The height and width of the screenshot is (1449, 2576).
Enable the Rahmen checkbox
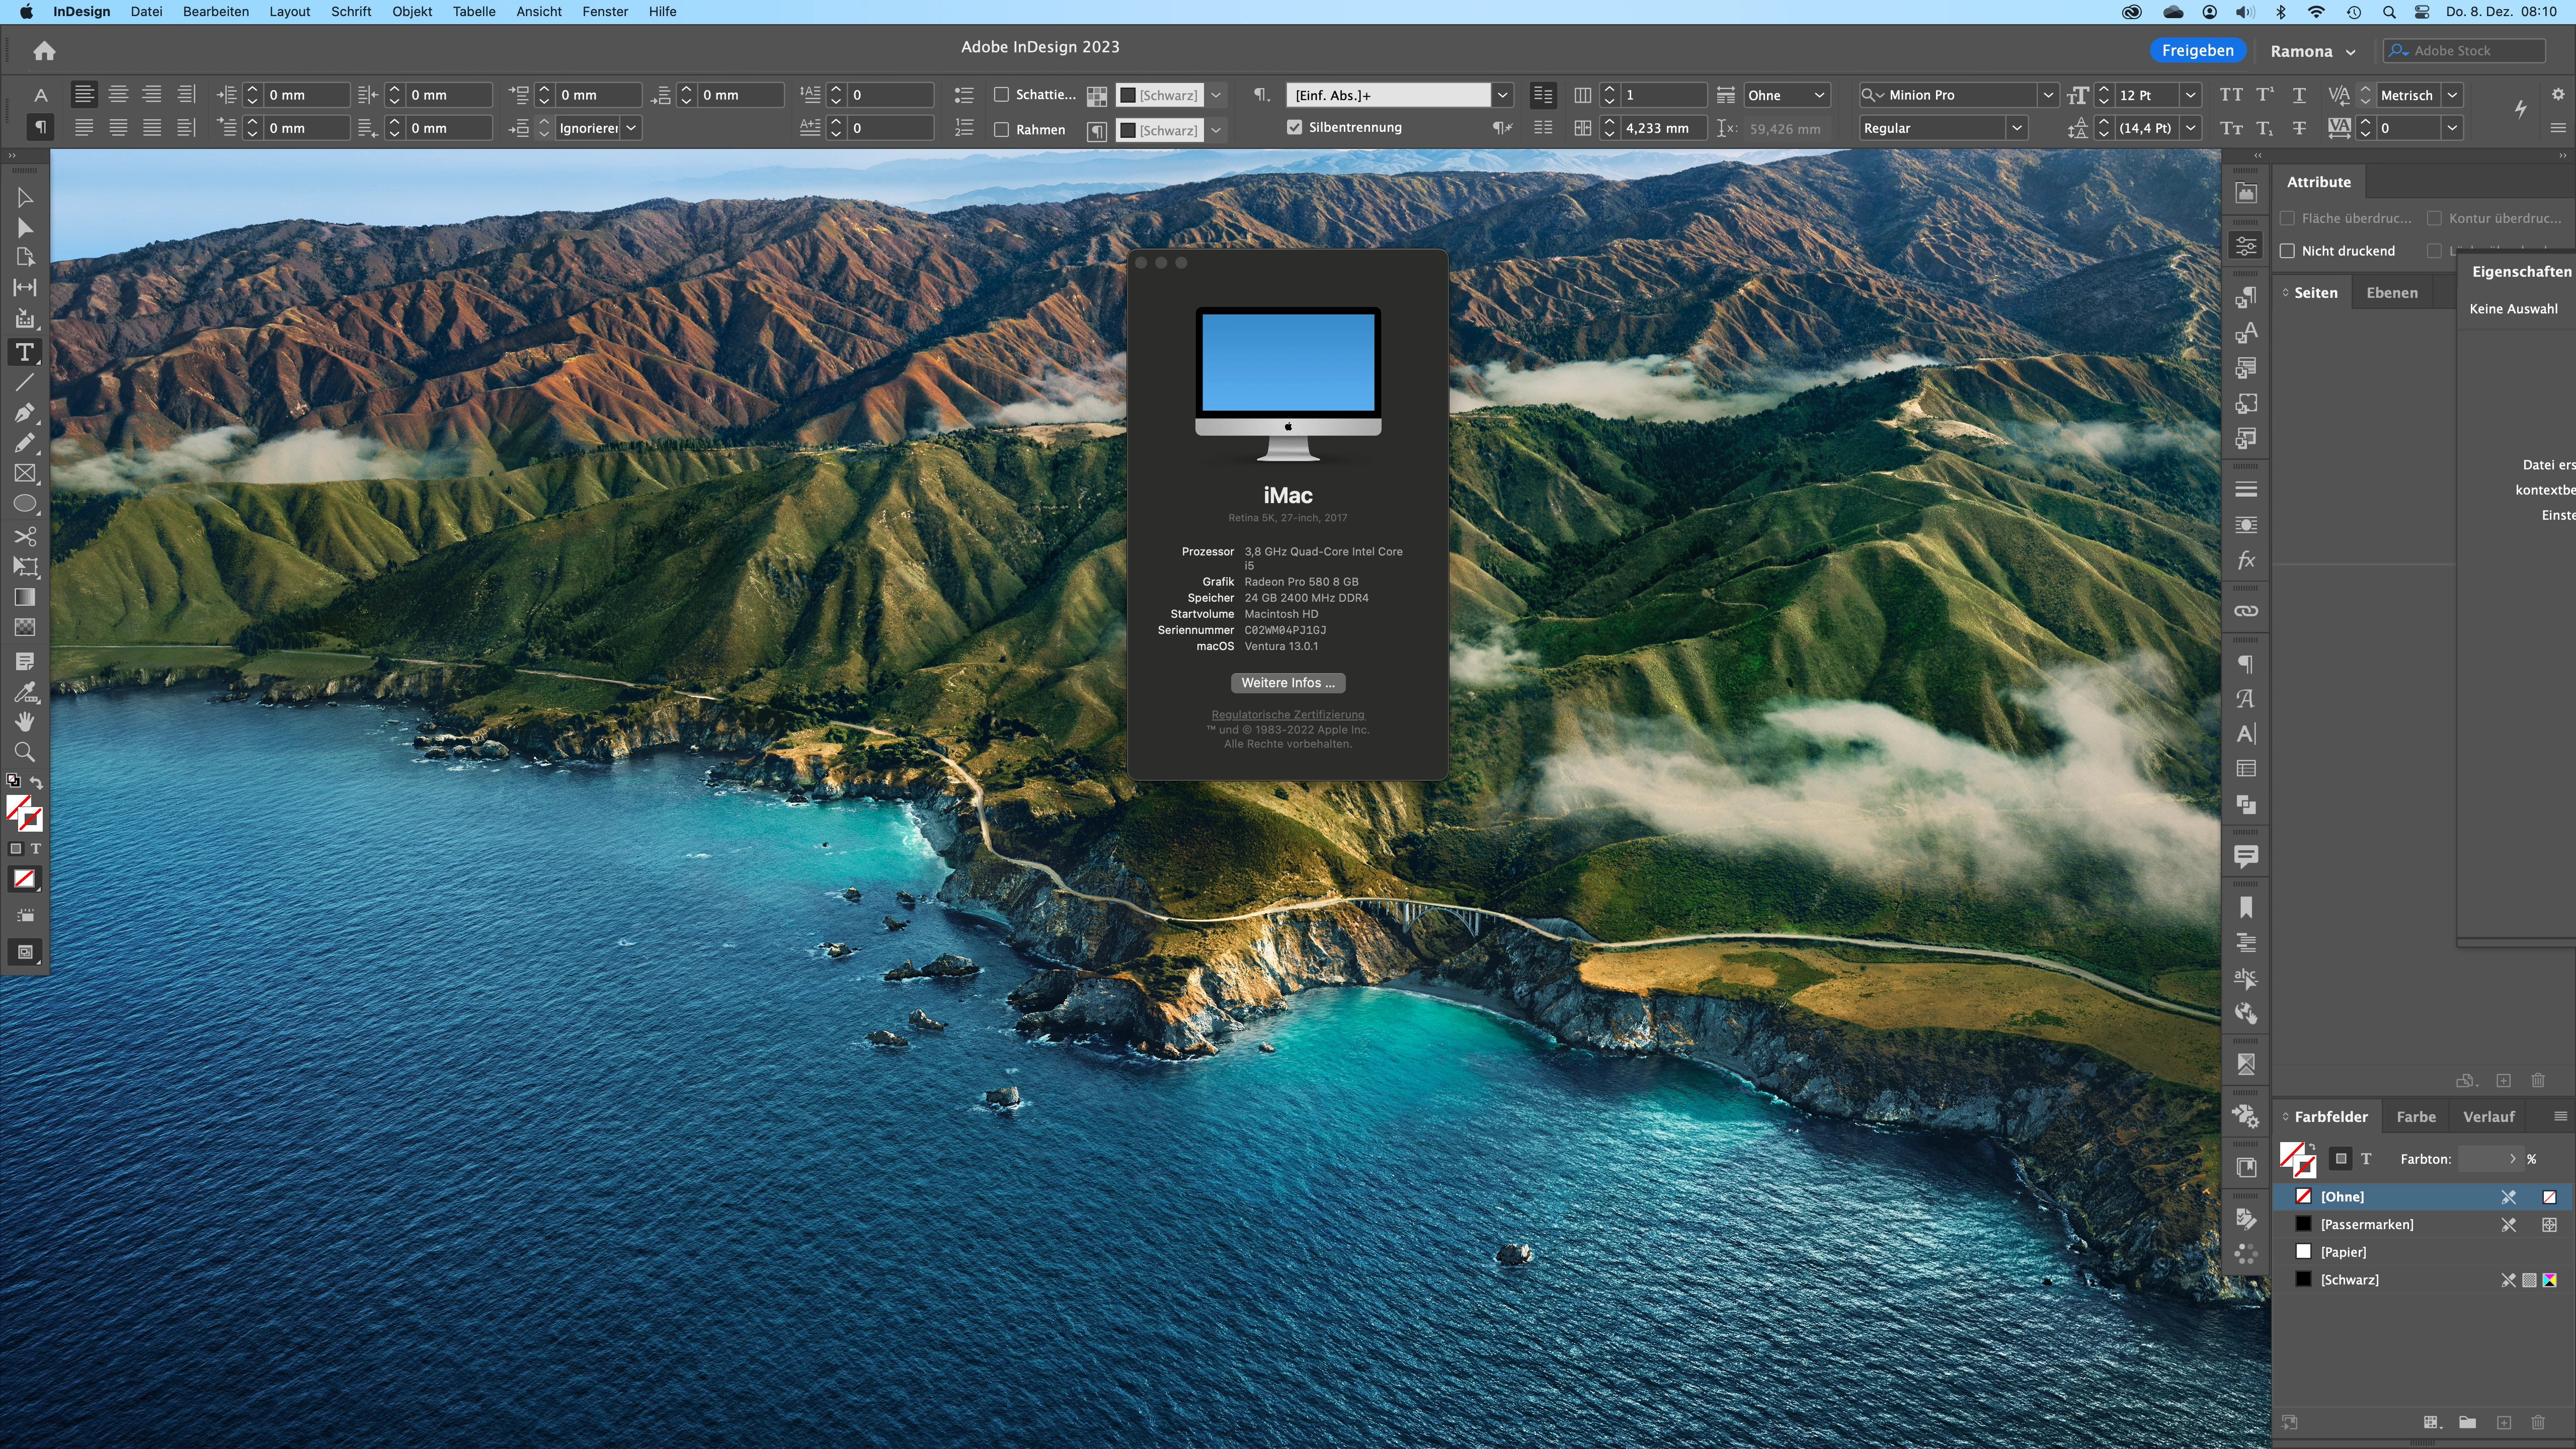1001,129
